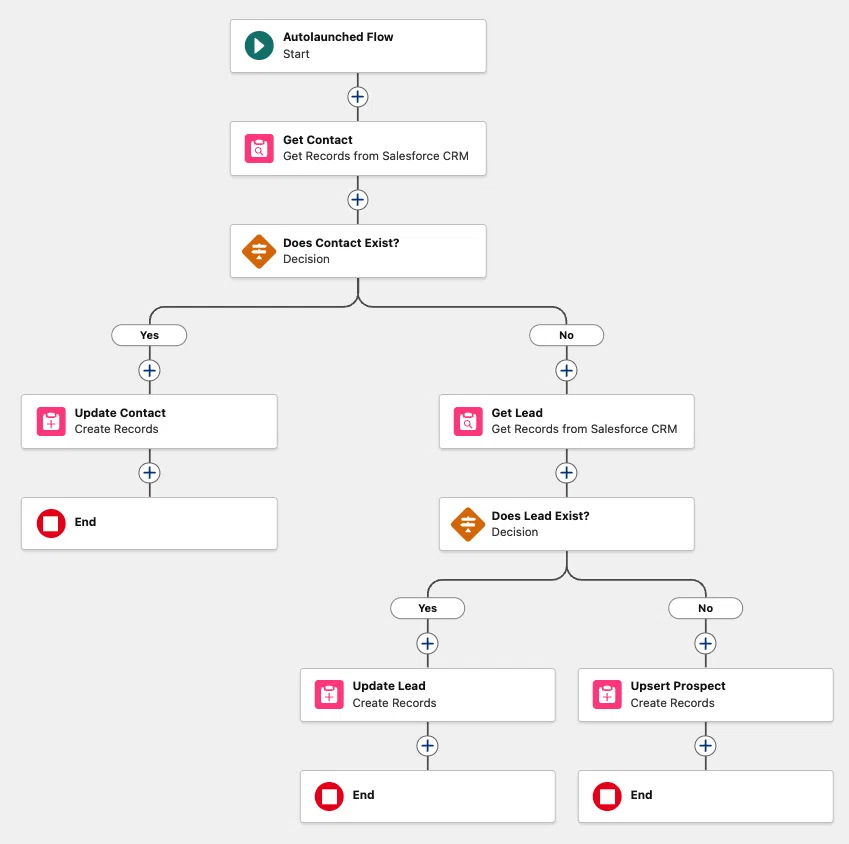Click the green Start play icon
The image size is (849, 844).
tap(259, 45)
